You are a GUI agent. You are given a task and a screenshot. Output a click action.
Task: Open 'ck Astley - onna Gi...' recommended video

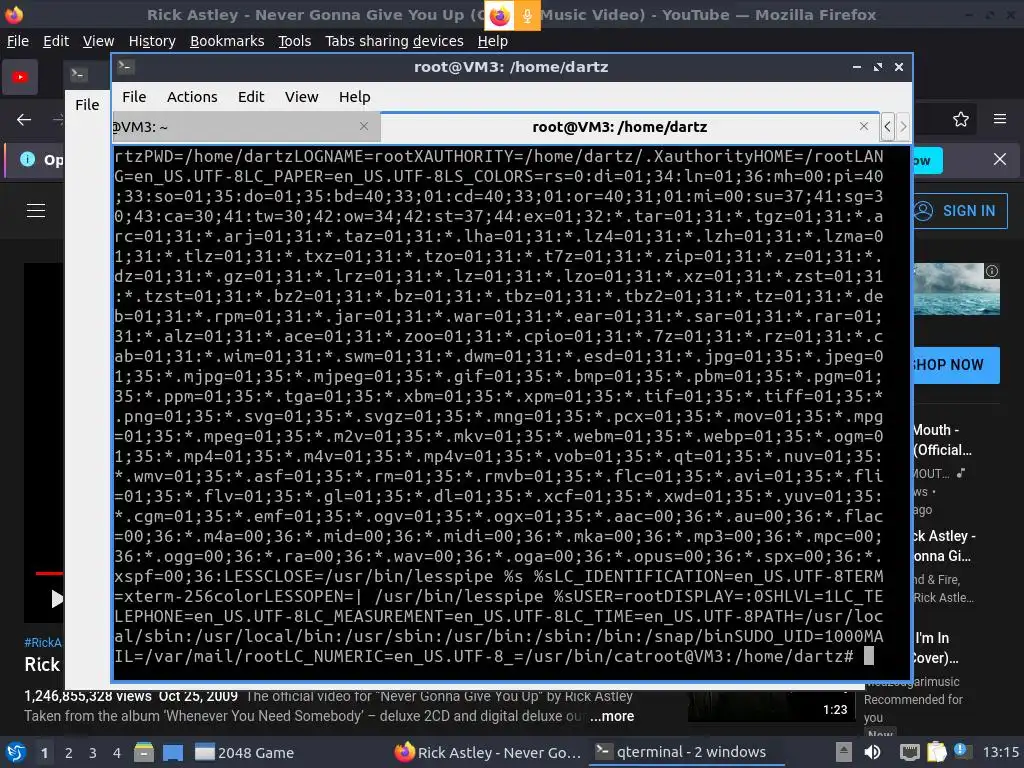click(x=944, y=546)
